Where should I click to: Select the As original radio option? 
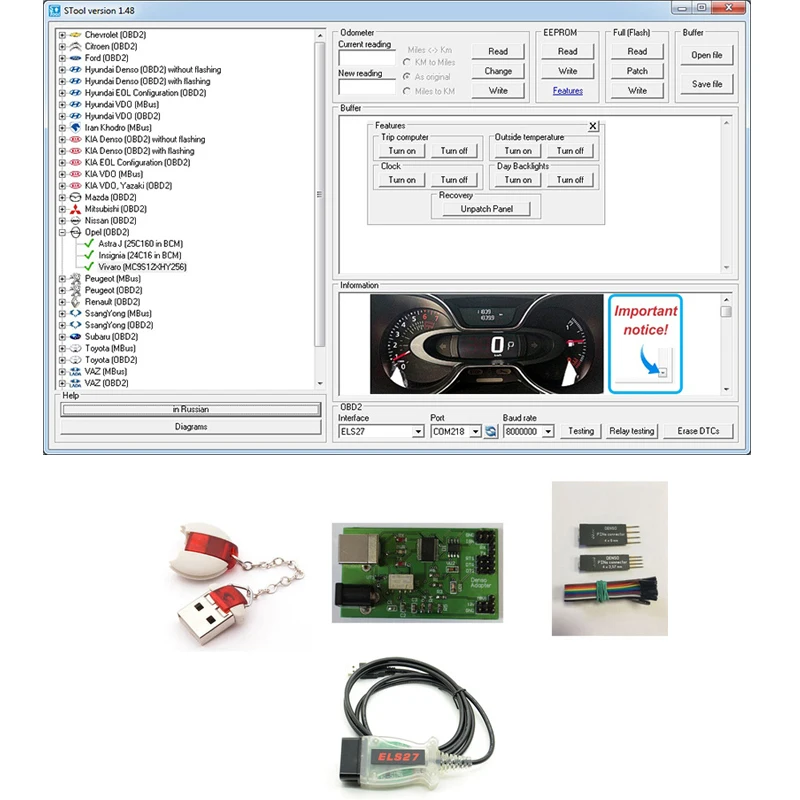407,77
